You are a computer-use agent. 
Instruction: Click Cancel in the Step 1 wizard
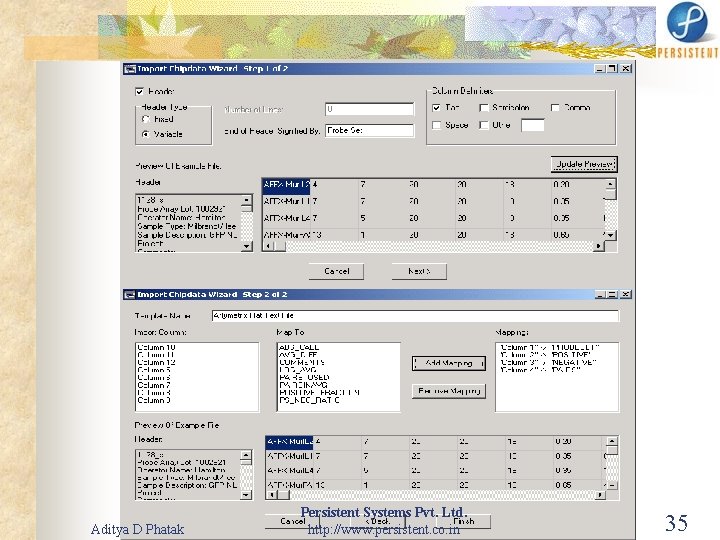(x=336, y=271)
